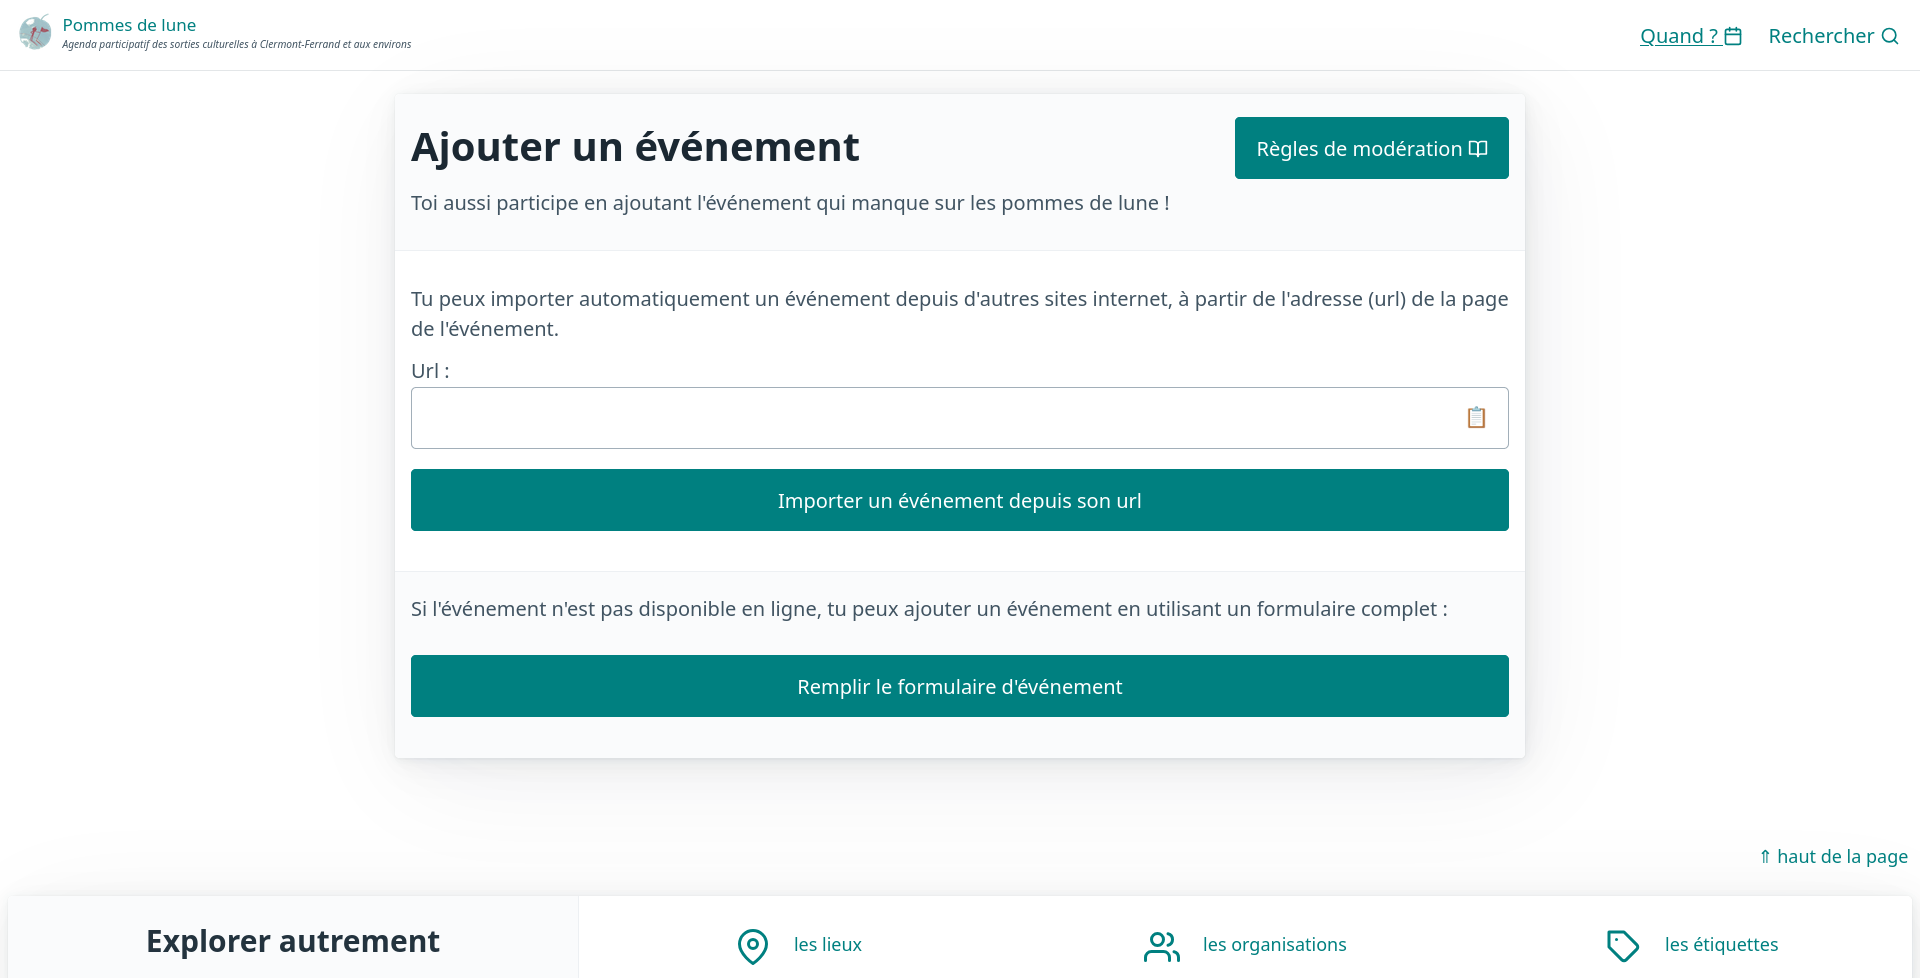Click the Pommes de lune site logo
This screenshot has height=978, width=1920.
(x=35, y=32)
